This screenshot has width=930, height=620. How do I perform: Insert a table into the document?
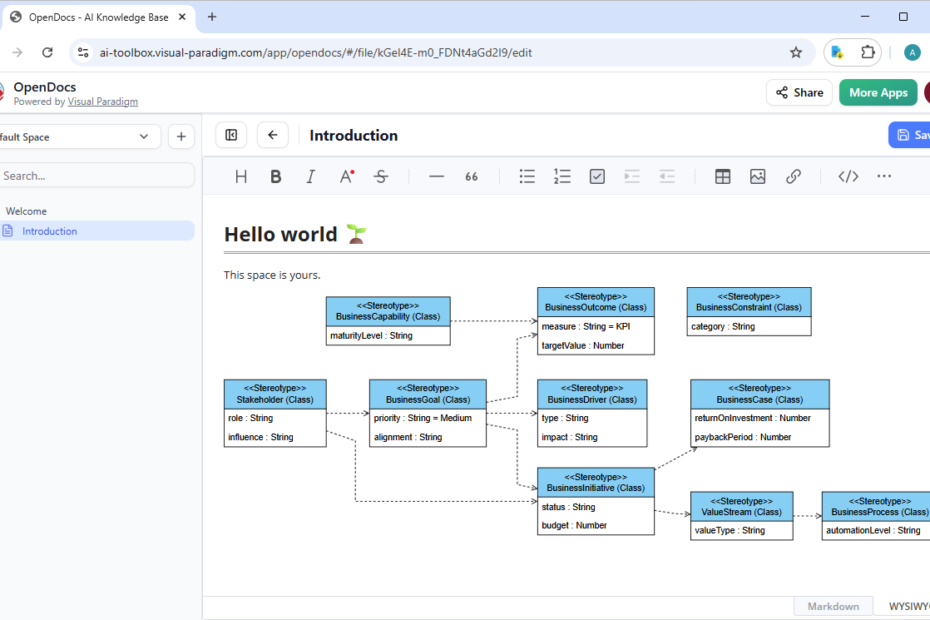pos(722,176)
